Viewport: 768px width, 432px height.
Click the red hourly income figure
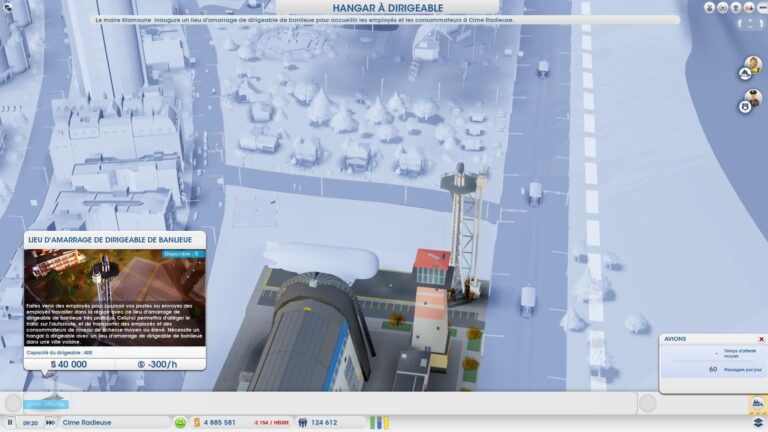click(271, 423)
